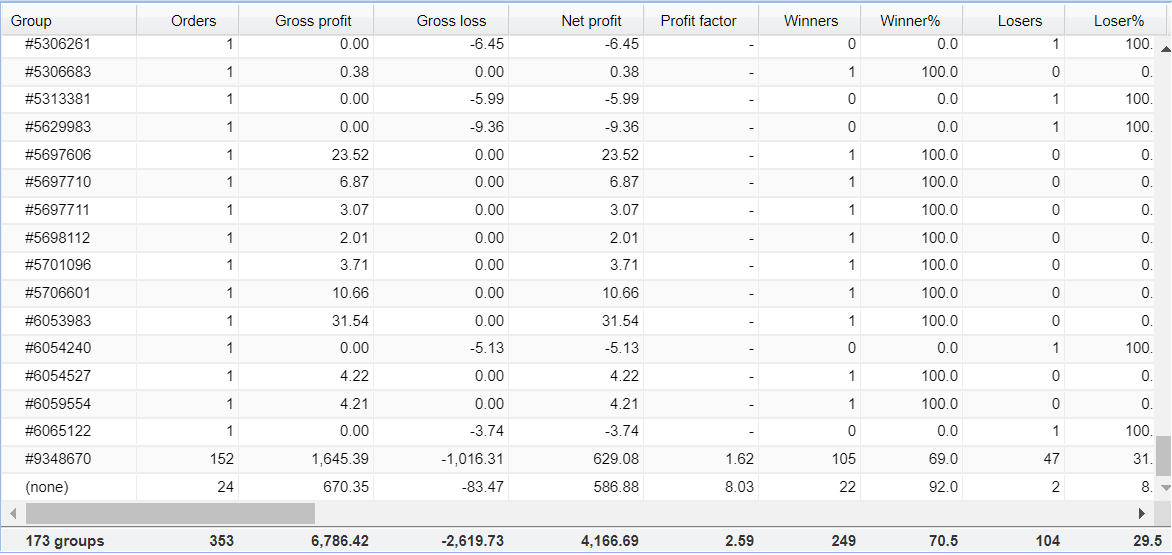Click the horizontal scrollbar right arrow
The height and width of the screenshot is (555, 1172).
click(1141, 513)
